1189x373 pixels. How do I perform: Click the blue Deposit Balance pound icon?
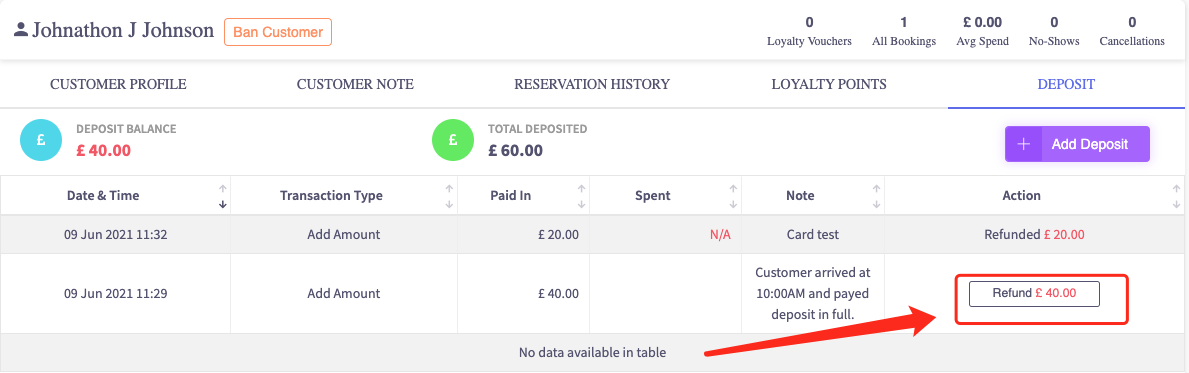pyautogui.click(x=41, y=139)
